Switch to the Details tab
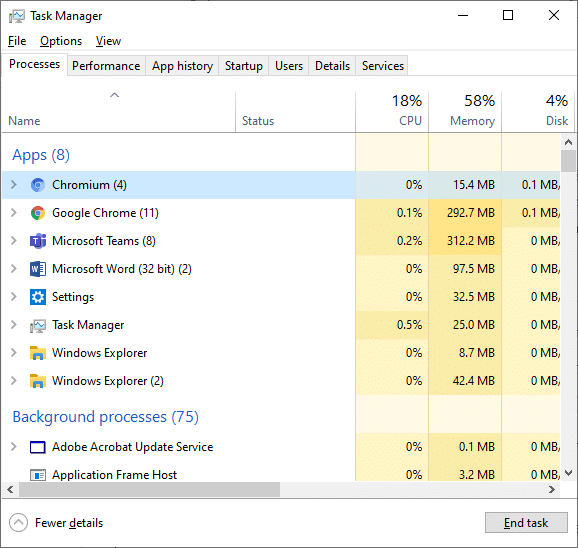Viewport: 578px width, 548px height. click(x=332, y=66)
